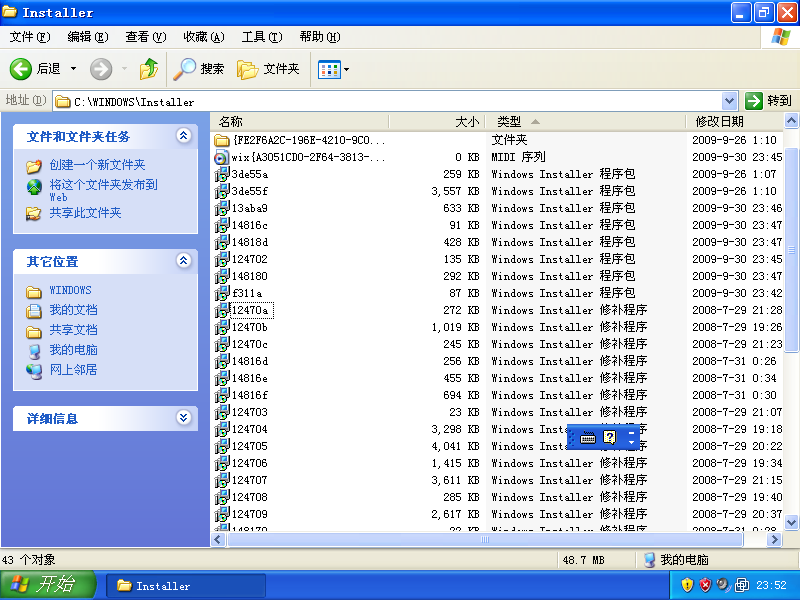This screenshot has height=600, width=800.
Task: Click the green Back arrow icon
Action: click(x=21, y=69)
